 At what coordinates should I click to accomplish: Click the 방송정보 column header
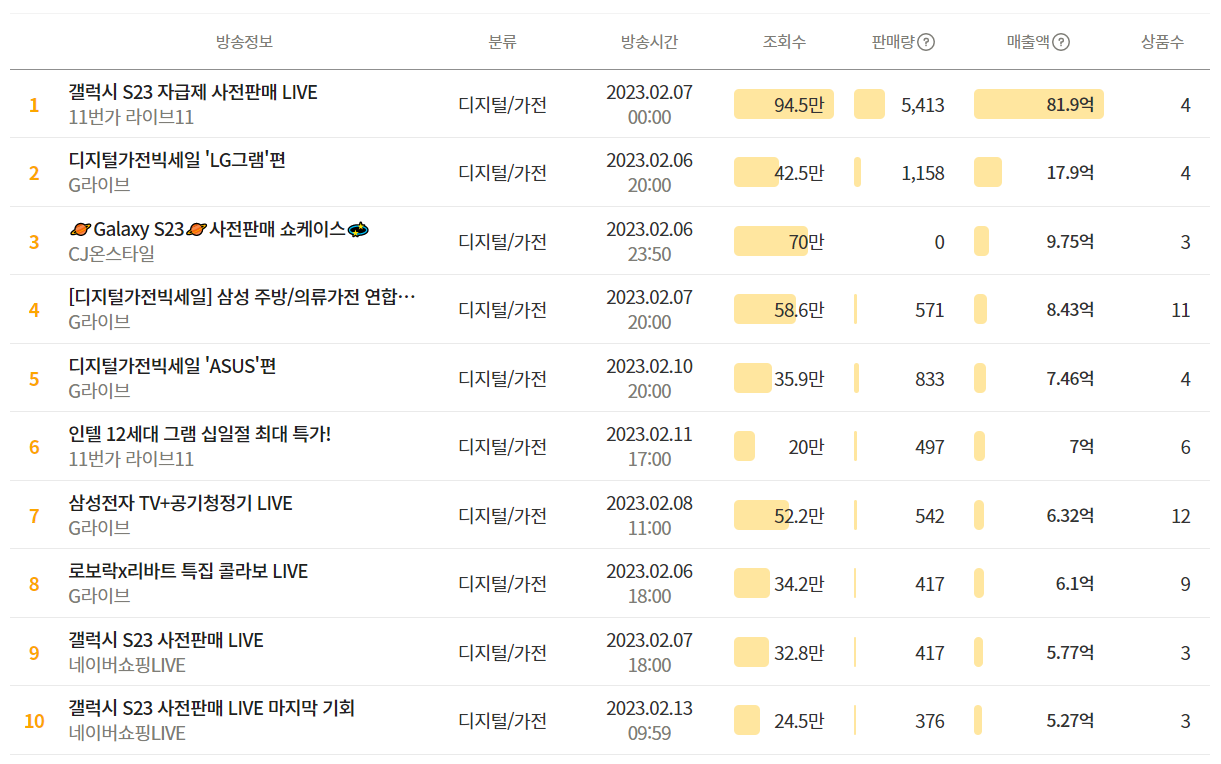click(244, 42)
